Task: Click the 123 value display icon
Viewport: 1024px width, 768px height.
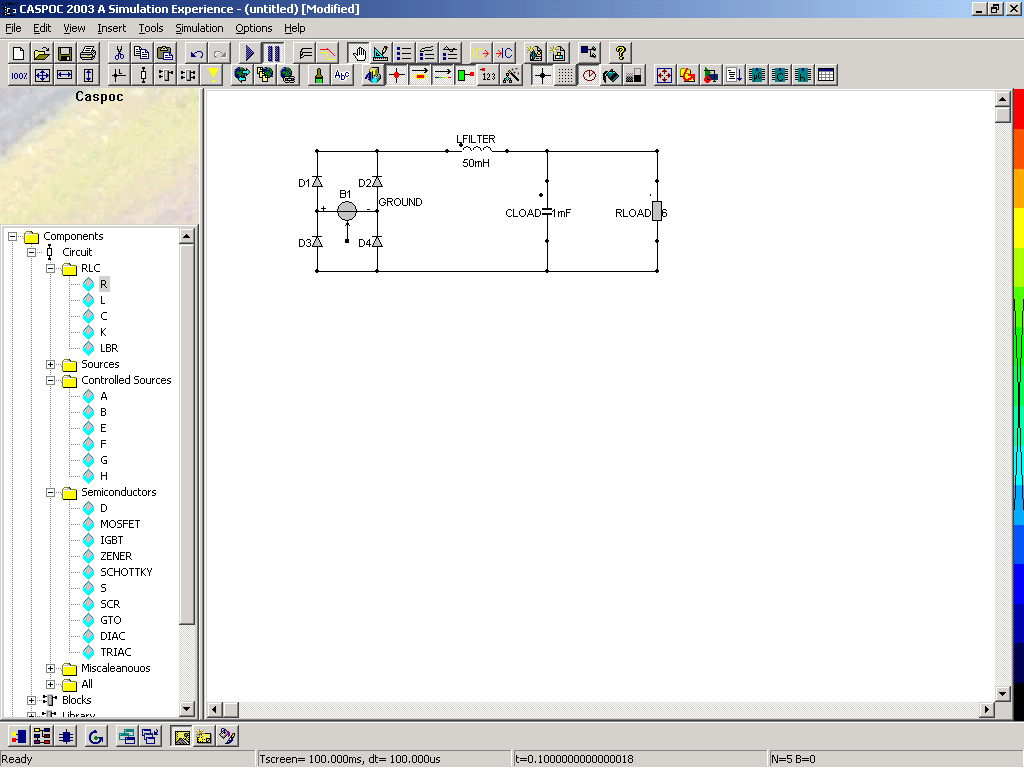Action: click(488, 75)
